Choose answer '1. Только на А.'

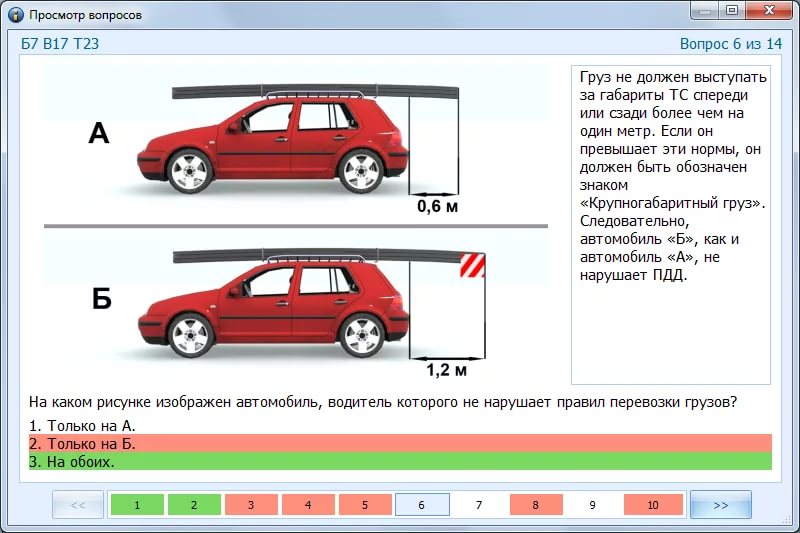coord(400,425)
